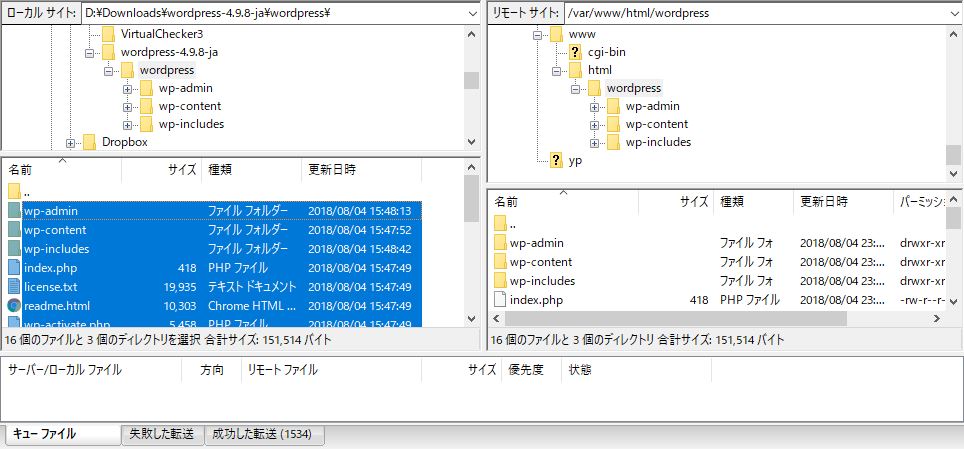
Task: Click the cgi-bin question mark folder icon
Action: 575,52
